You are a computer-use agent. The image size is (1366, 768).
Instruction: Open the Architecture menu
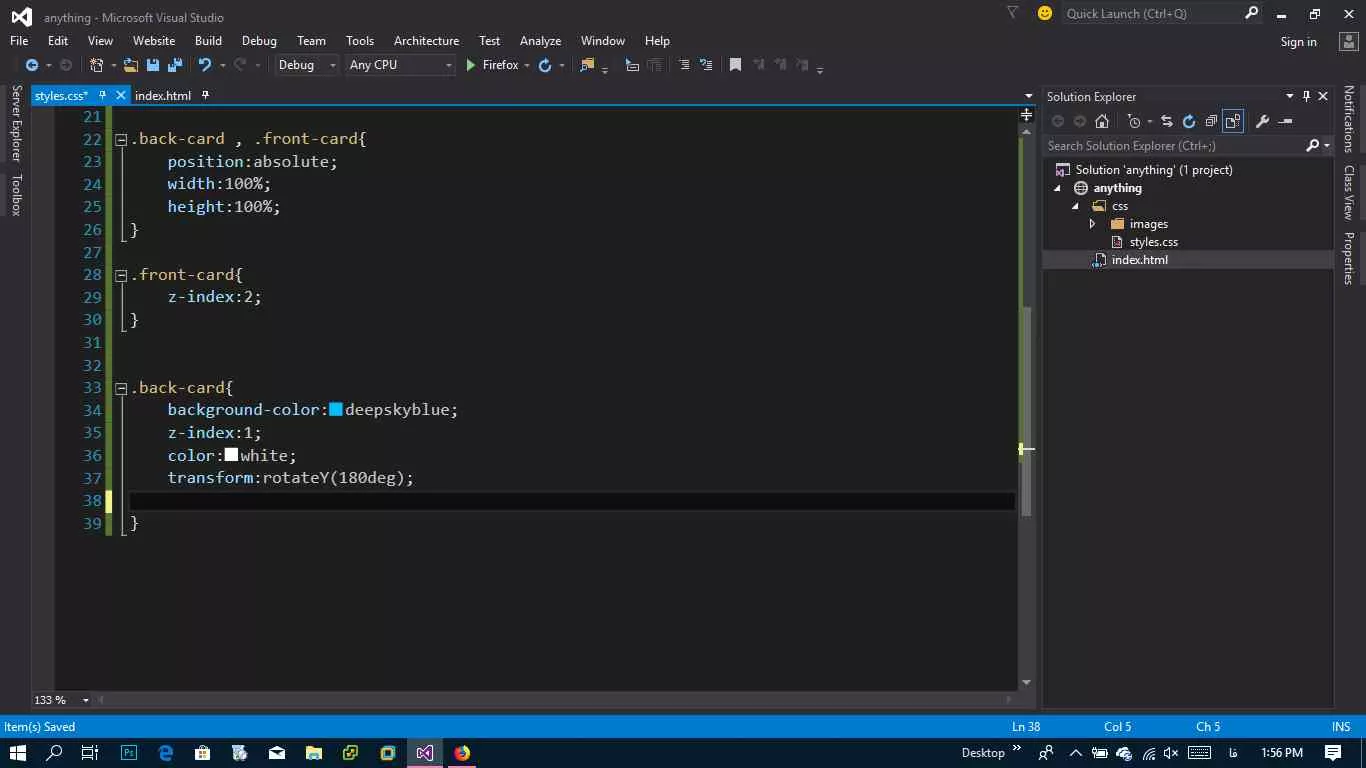tap(426, 41)
